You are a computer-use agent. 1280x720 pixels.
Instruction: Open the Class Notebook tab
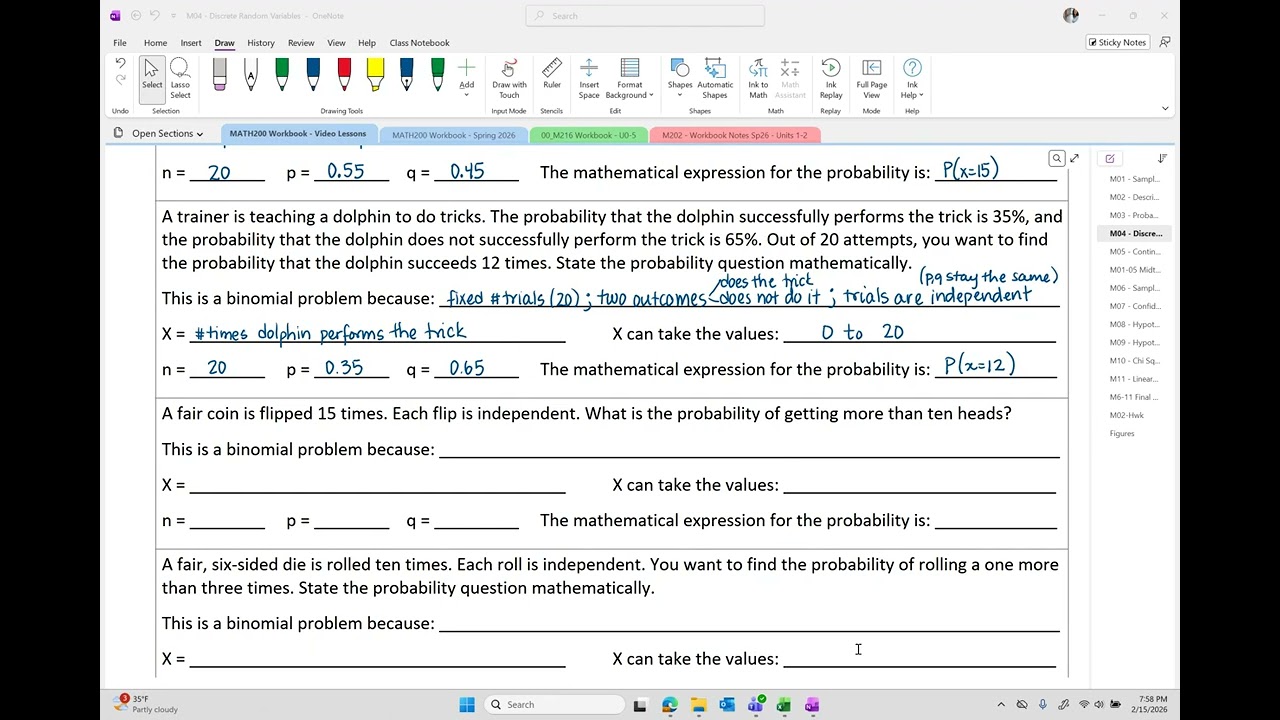419,43
